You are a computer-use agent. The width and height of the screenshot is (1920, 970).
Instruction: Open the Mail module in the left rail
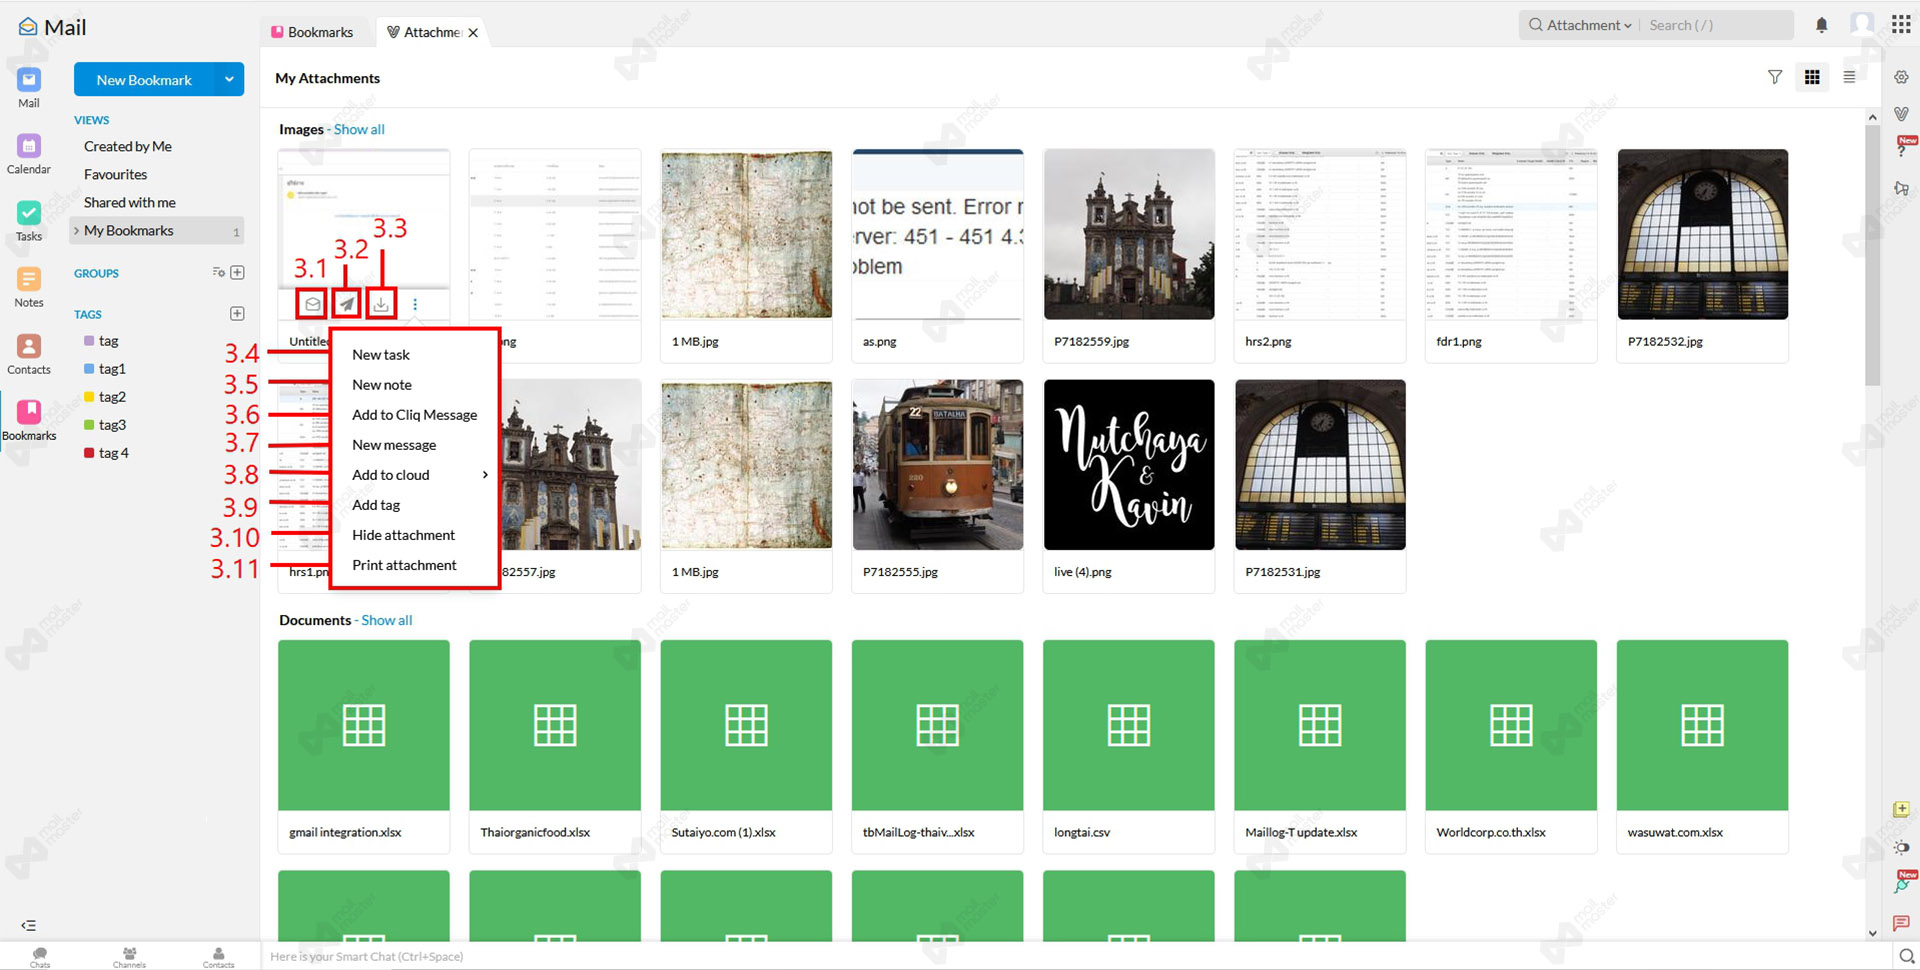(29, 87)
